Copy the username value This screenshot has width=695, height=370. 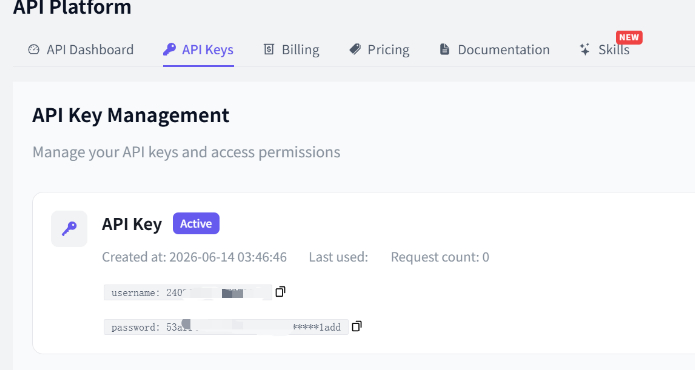(280, 292)
